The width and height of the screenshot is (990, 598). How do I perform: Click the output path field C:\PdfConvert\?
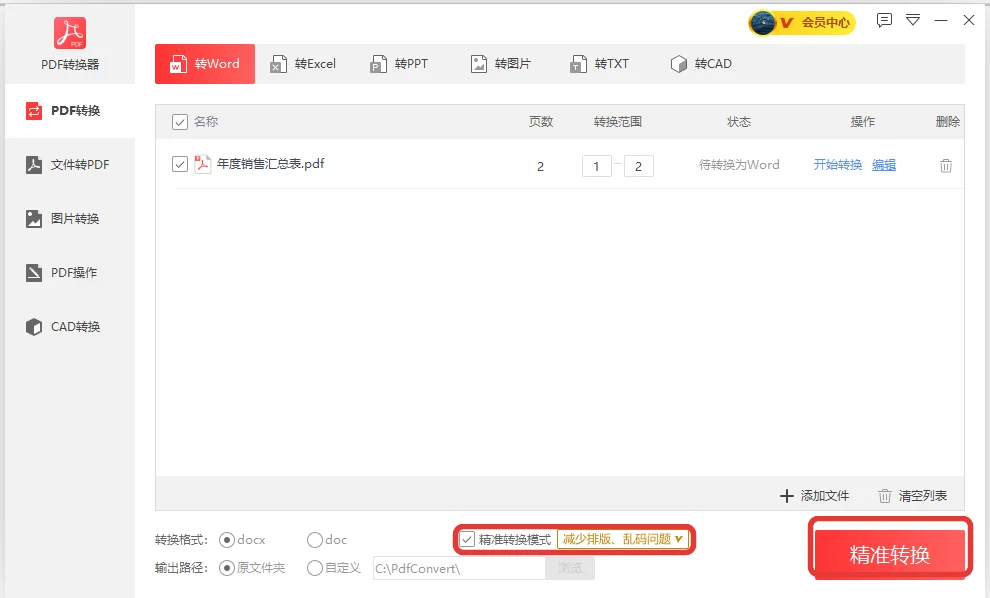[459, 568]
